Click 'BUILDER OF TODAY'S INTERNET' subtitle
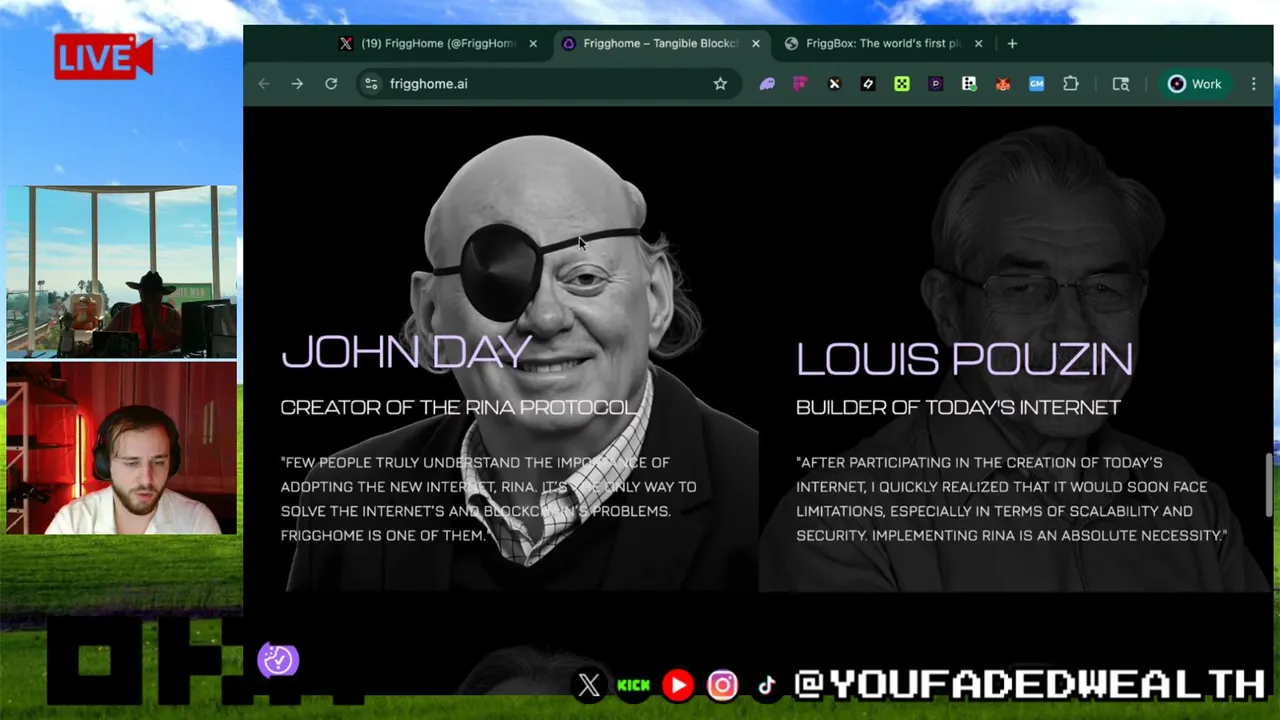Screen dimensions: 1280x720 point(958,407)
